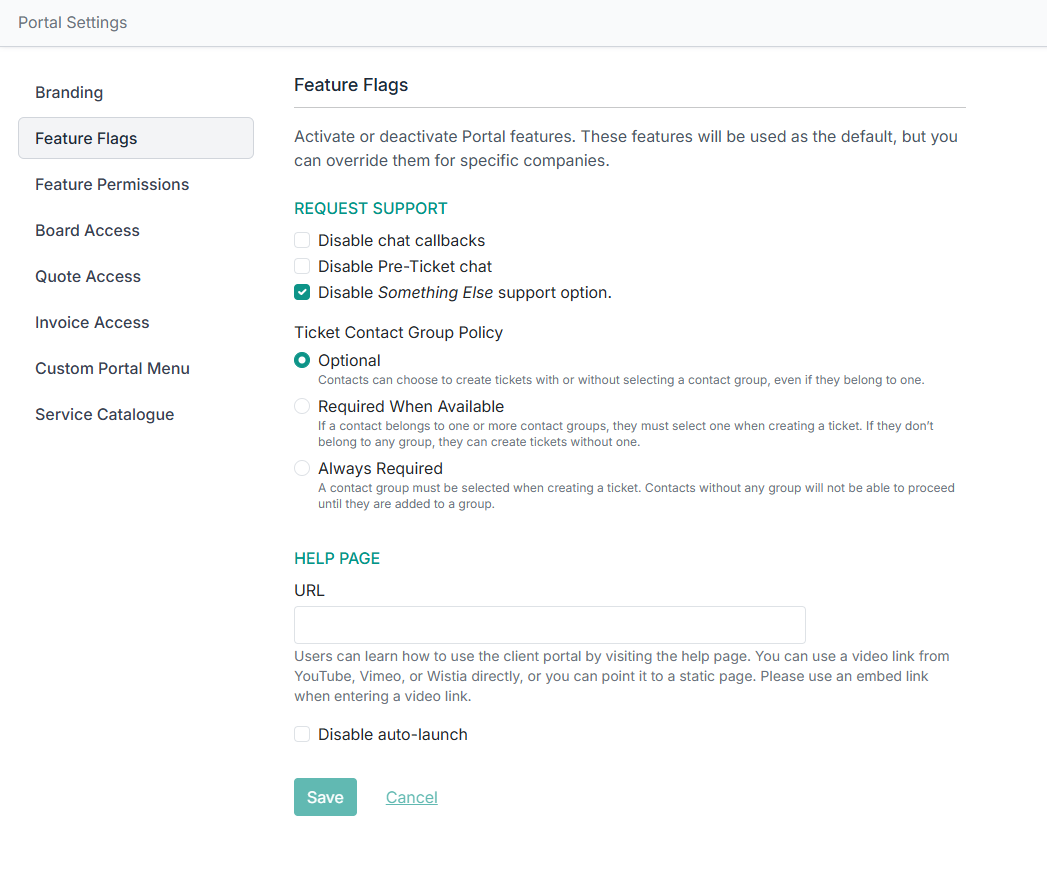Click the Feature Flags page heading
Viewport: 1047px width, 871px height.
coord(351,85)
